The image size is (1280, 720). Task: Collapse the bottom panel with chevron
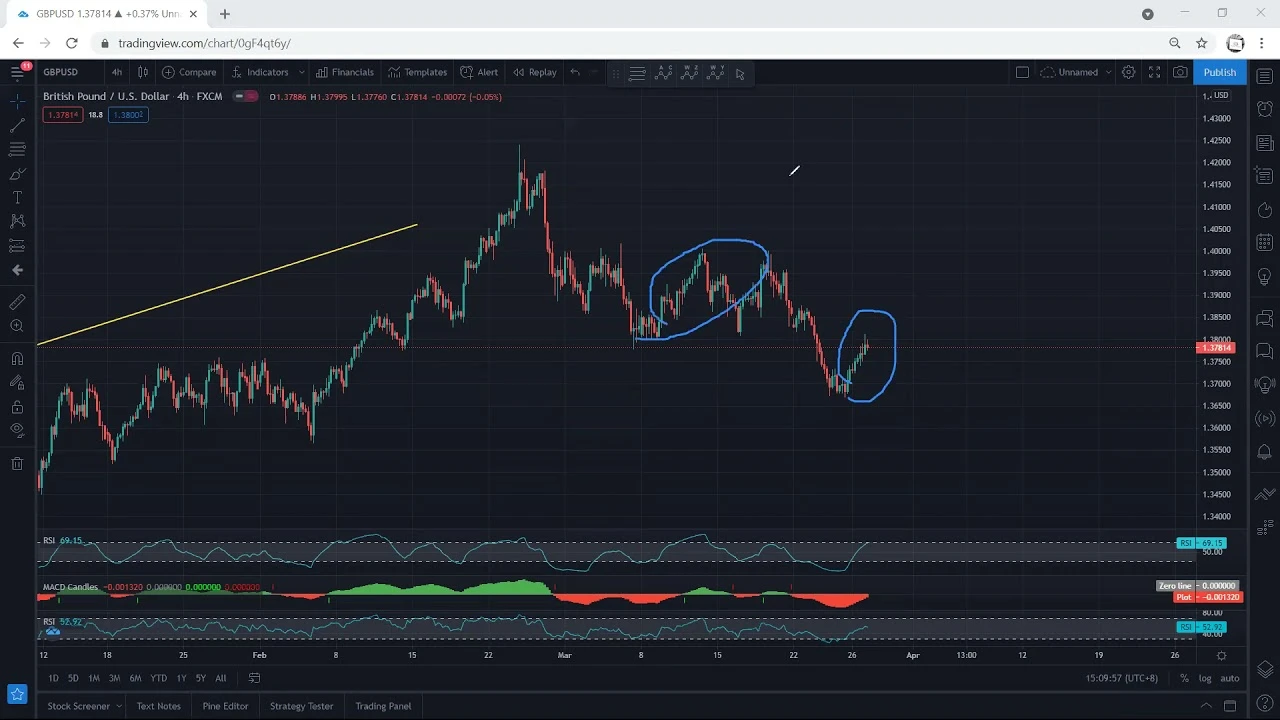coord(1205,706)
